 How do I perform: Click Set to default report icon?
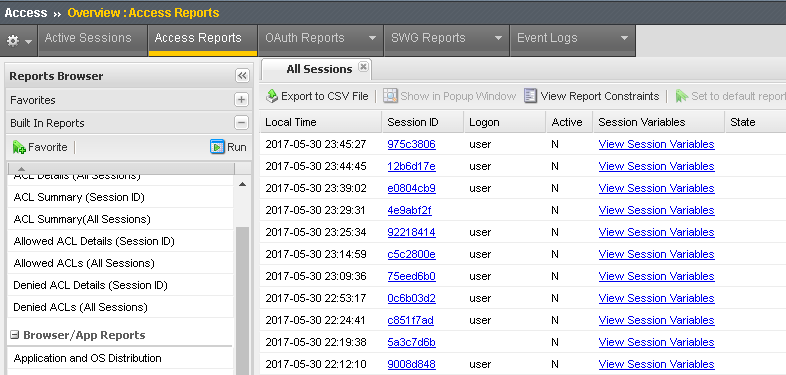(681, 96)
